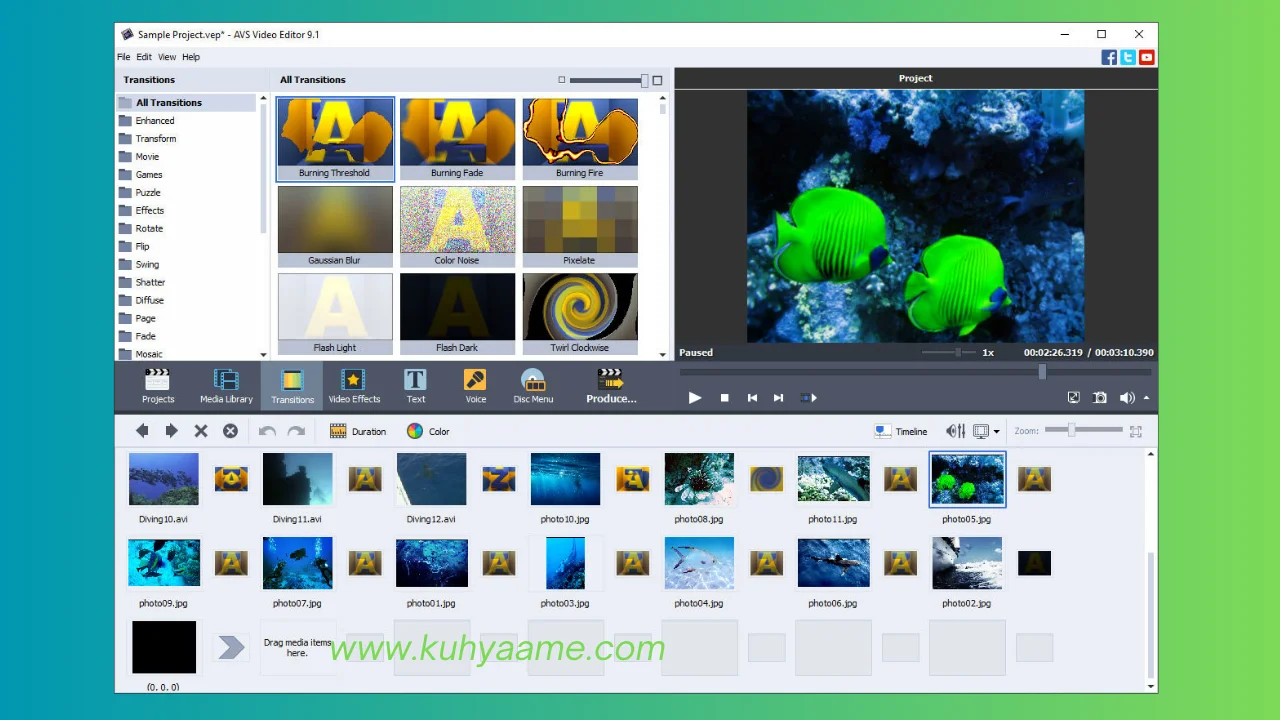Move storyboard item left arrow
Viewport: 1280px width, 720px height.
tap(142, 431)
